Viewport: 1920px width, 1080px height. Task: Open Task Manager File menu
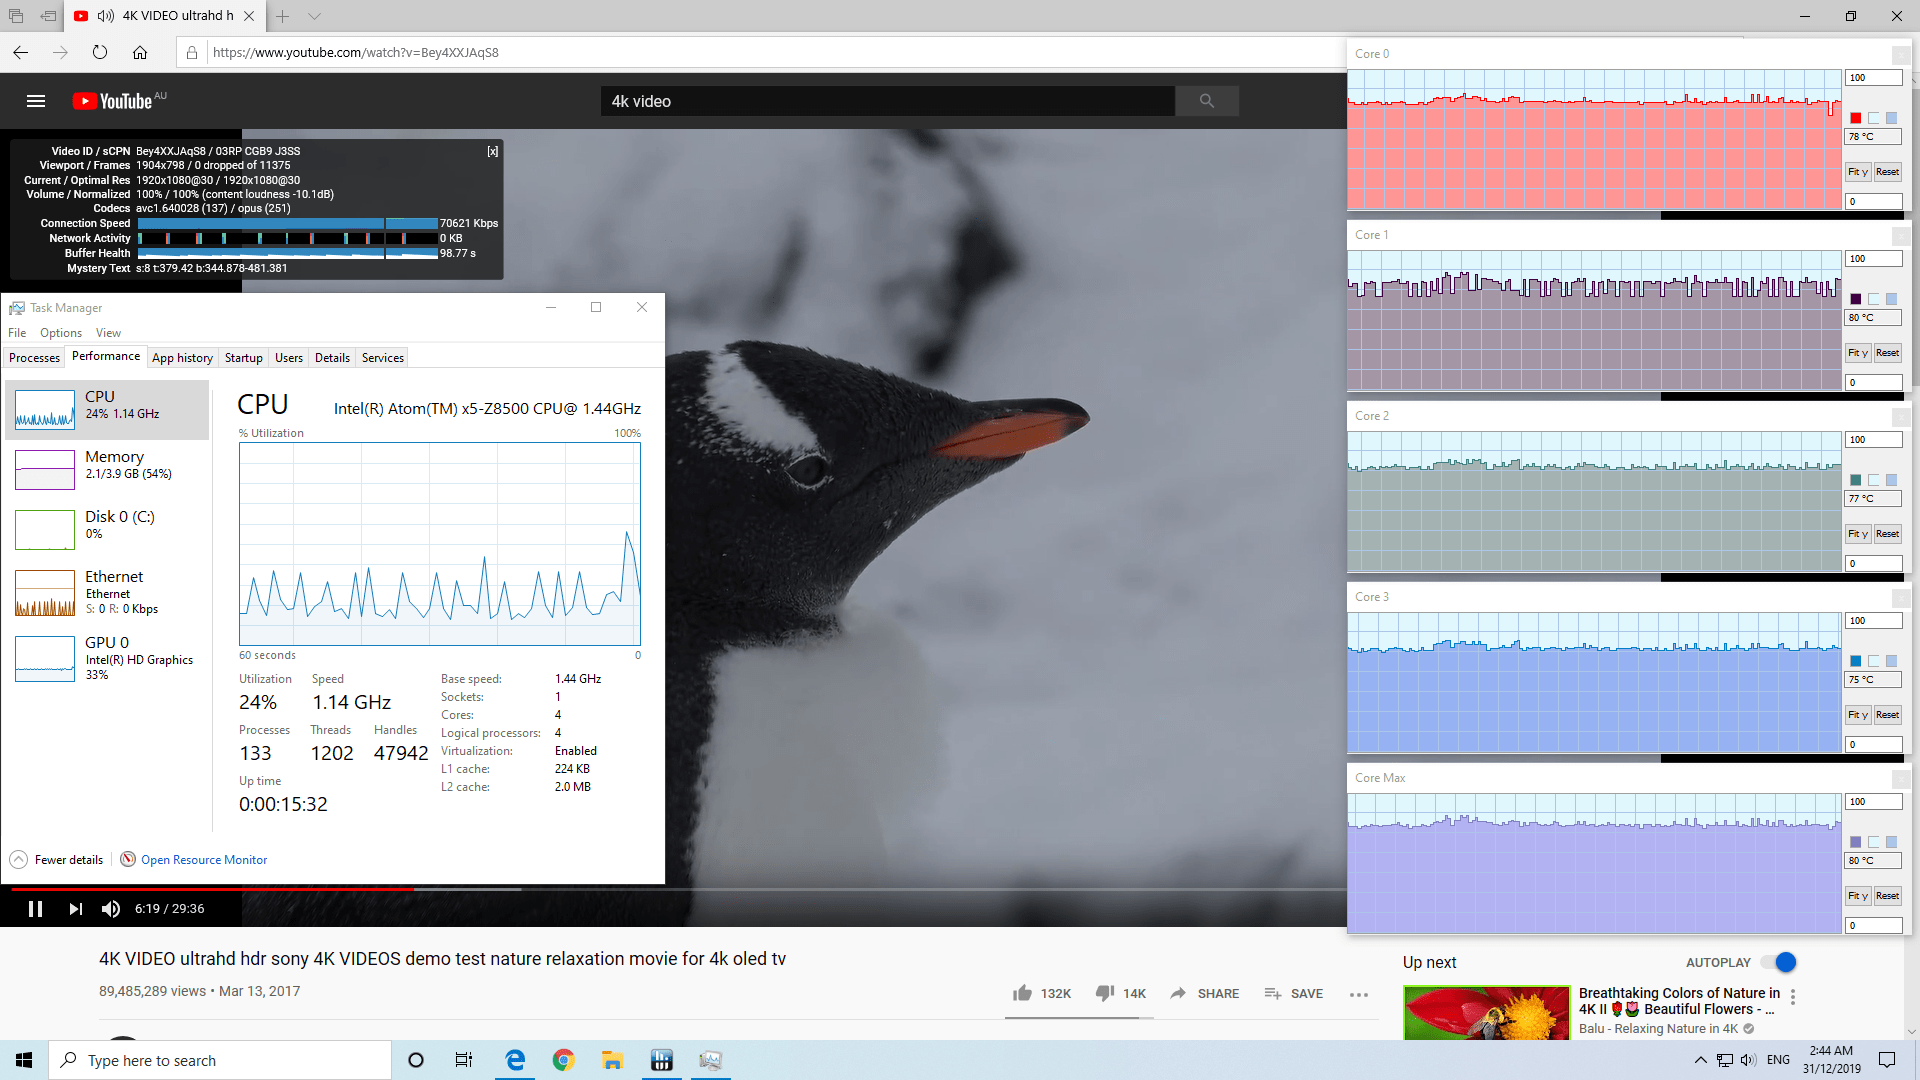pos(17,333)
